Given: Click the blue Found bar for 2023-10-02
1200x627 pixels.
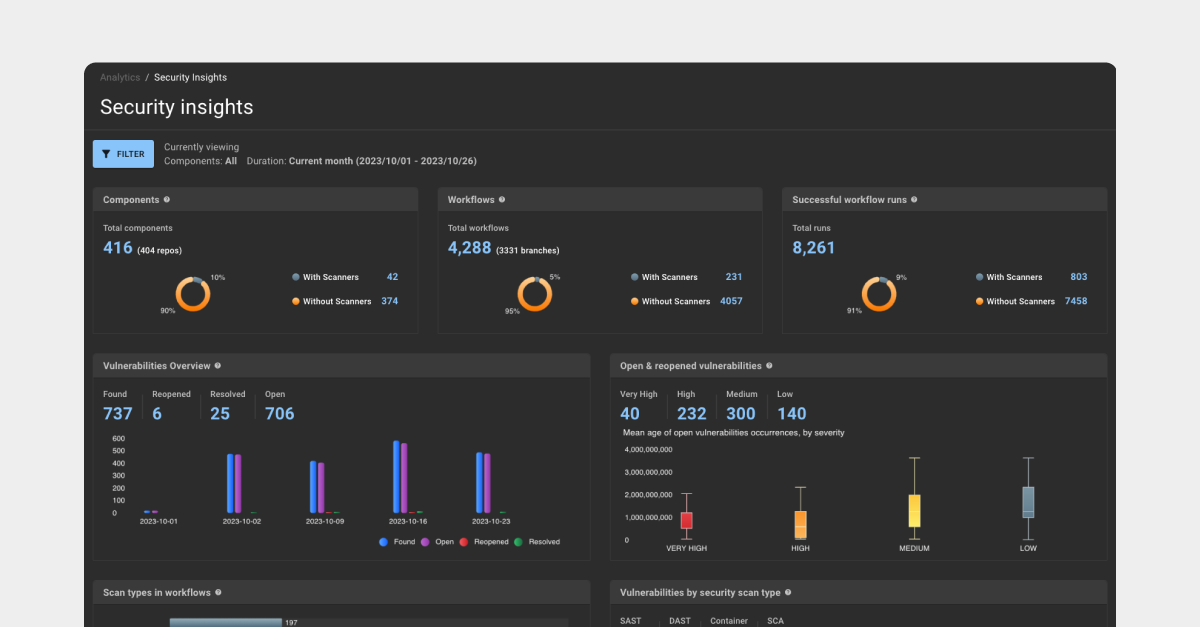Looking at the screenshot, I should click(x=230, y=483).
